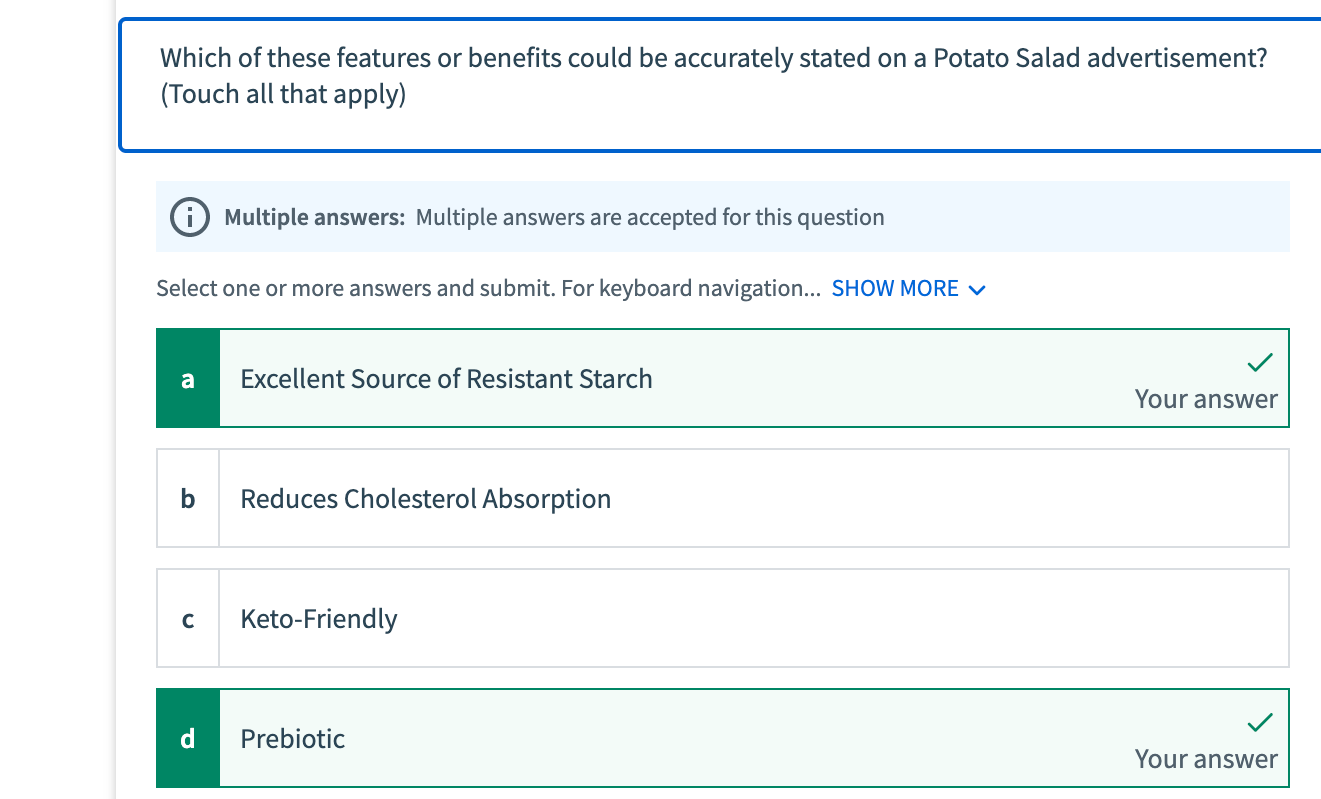Click 'Multiple answers are accepted' banner text
1321x799 pixels.
click(650, 217)
